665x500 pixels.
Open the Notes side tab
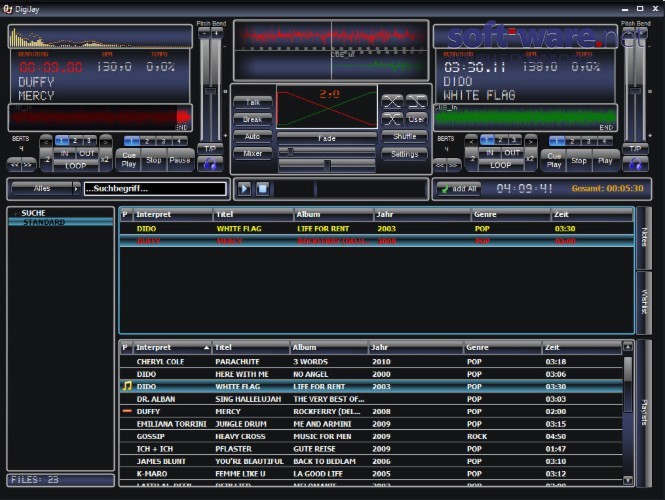[644, 237]
